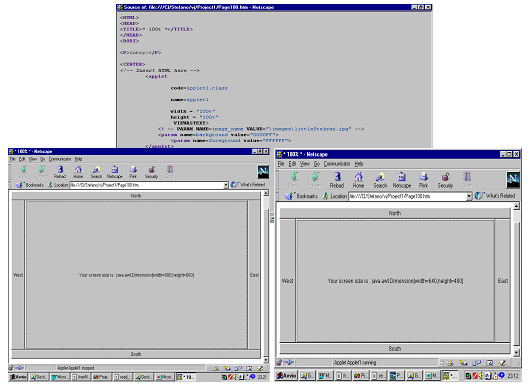
Task: Click clock showing 23:12 in system tray
Action: pos(512,375)
